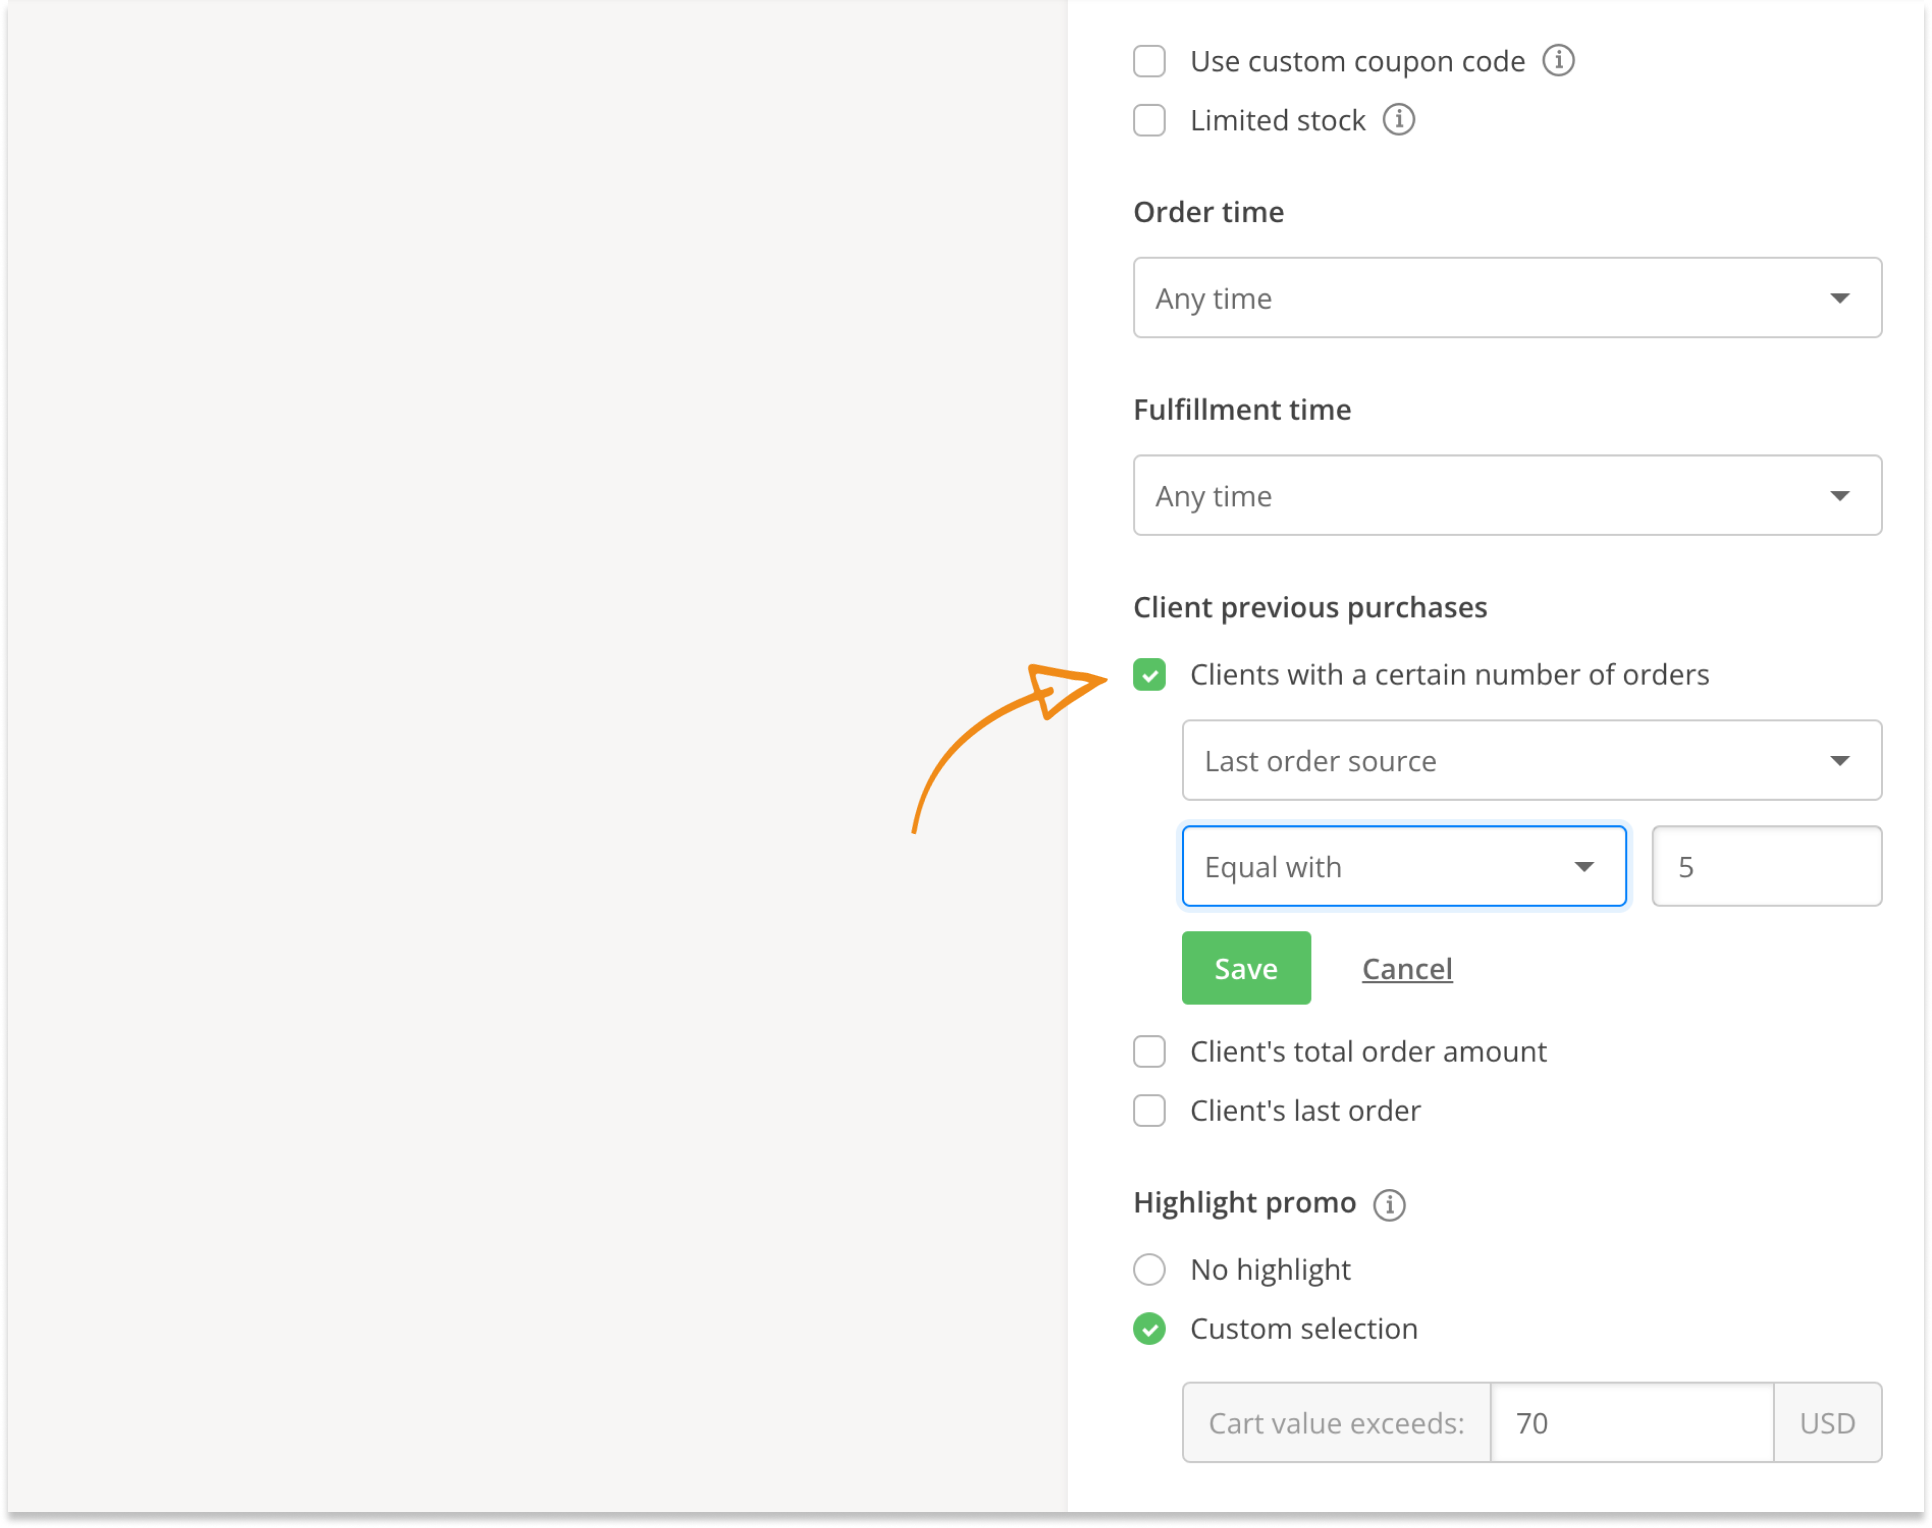This screenshot has height=1528, width=1932.
Task: Click the USD currency label
Action: (1827, 1422)
